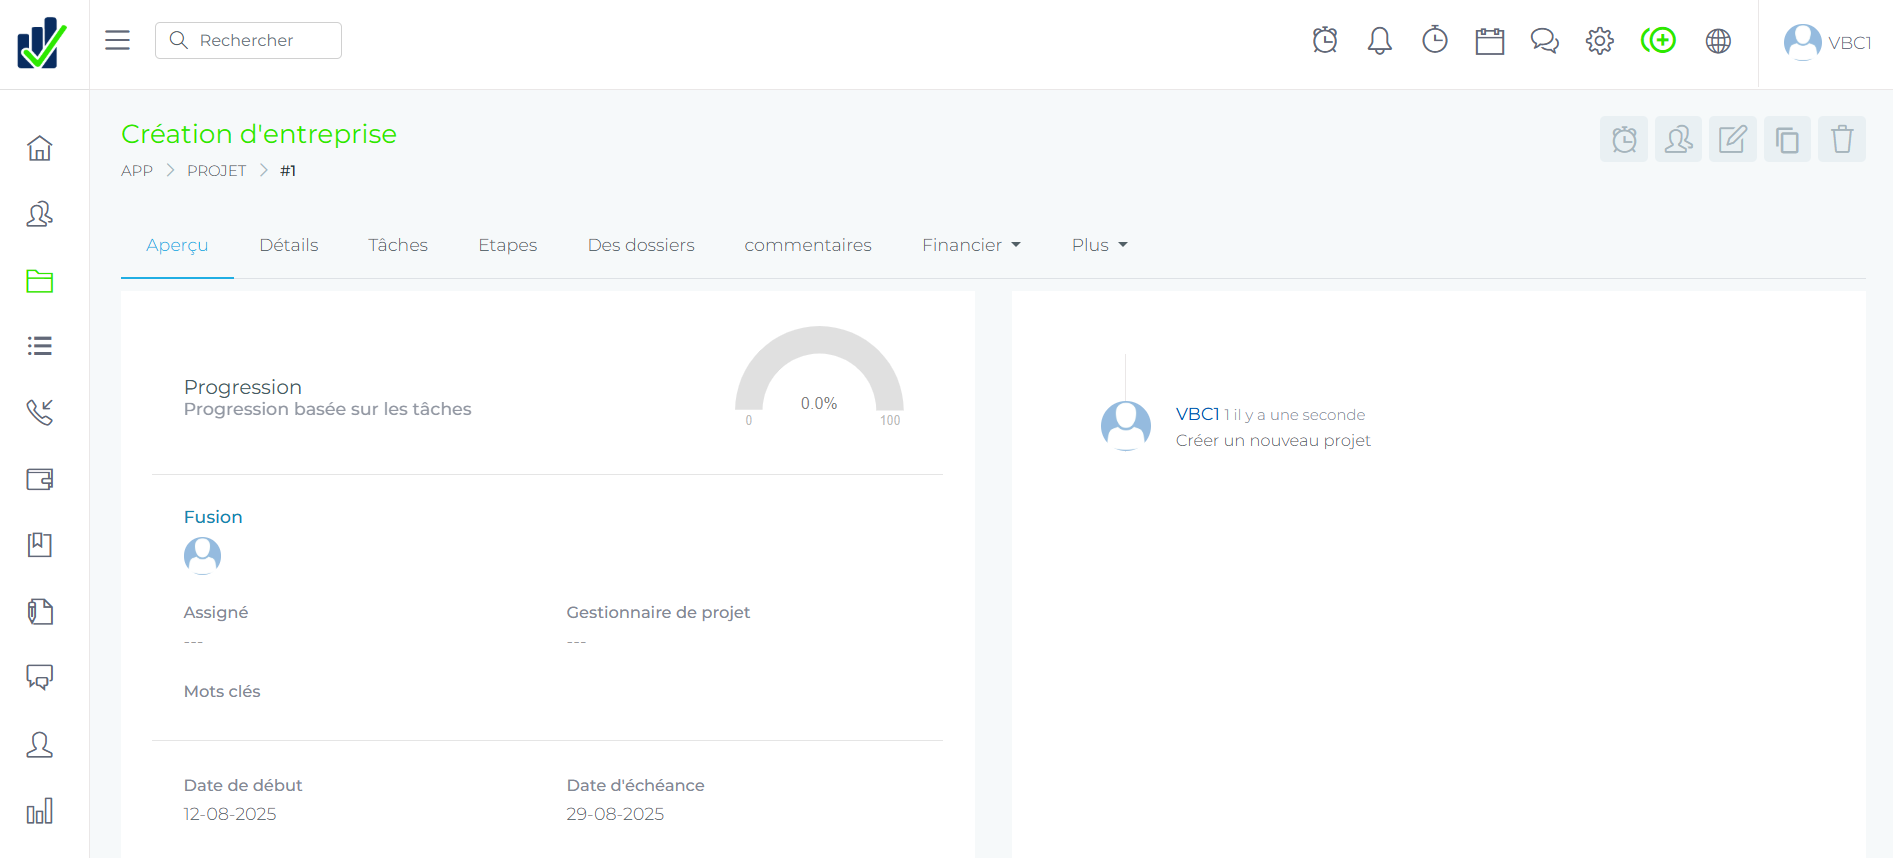
Task: Open the VBC1 user profile menu
Action: (1827, 42)
